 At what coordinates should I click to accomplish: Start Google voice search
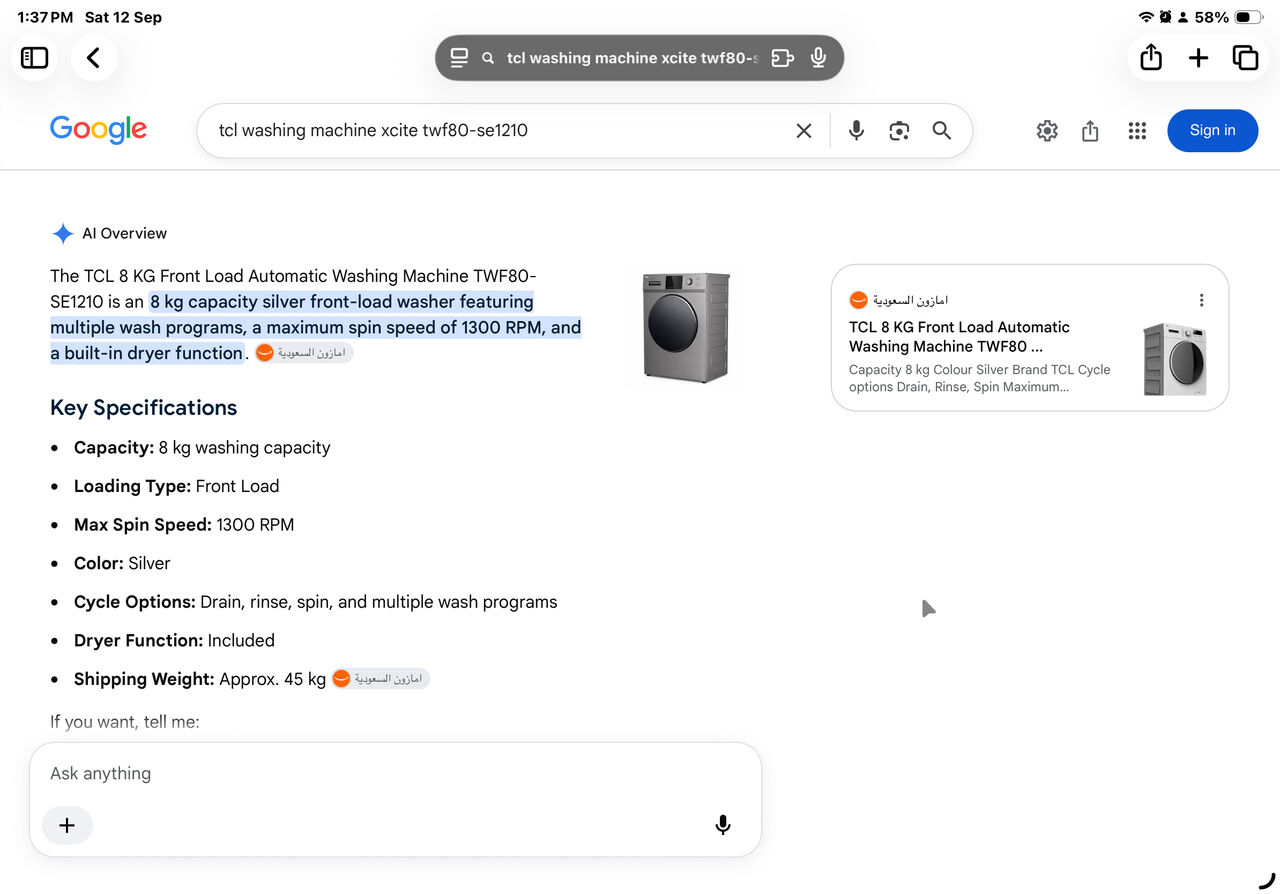pyautogui.click(x=856, y=131)
